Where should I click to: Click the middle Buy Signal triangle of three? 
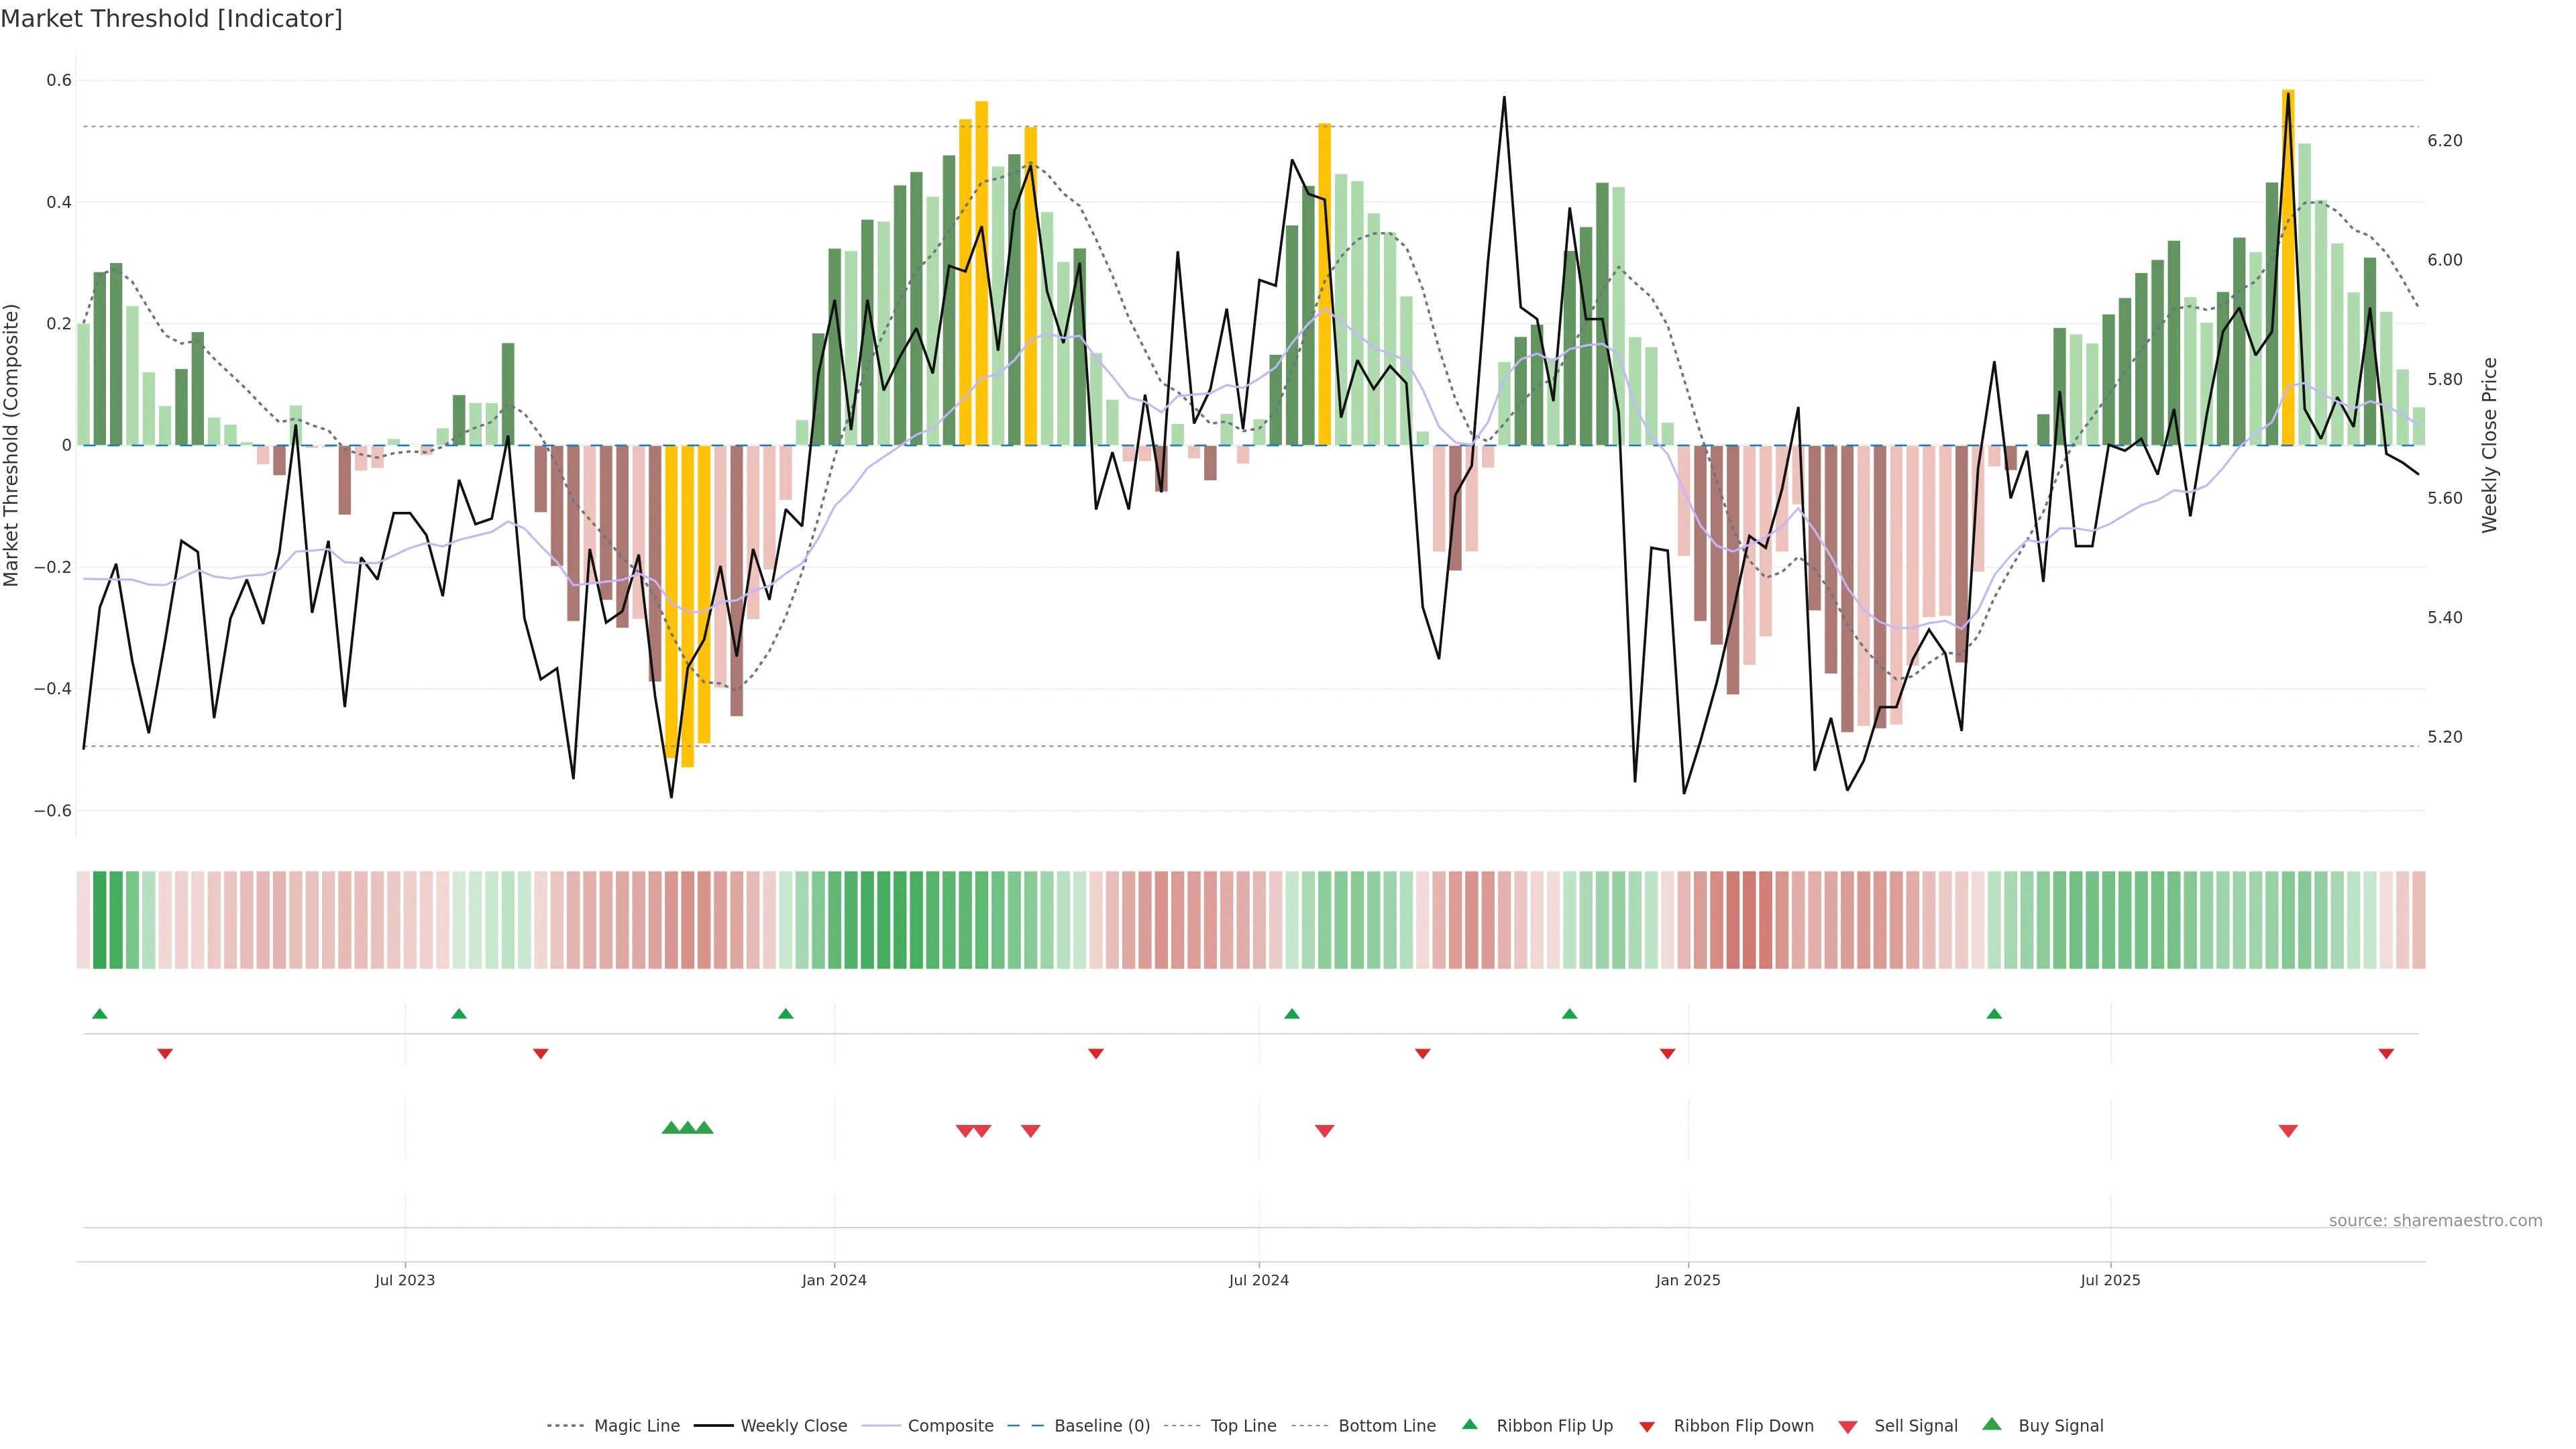pyautogui.click(x=688, y=1128)
